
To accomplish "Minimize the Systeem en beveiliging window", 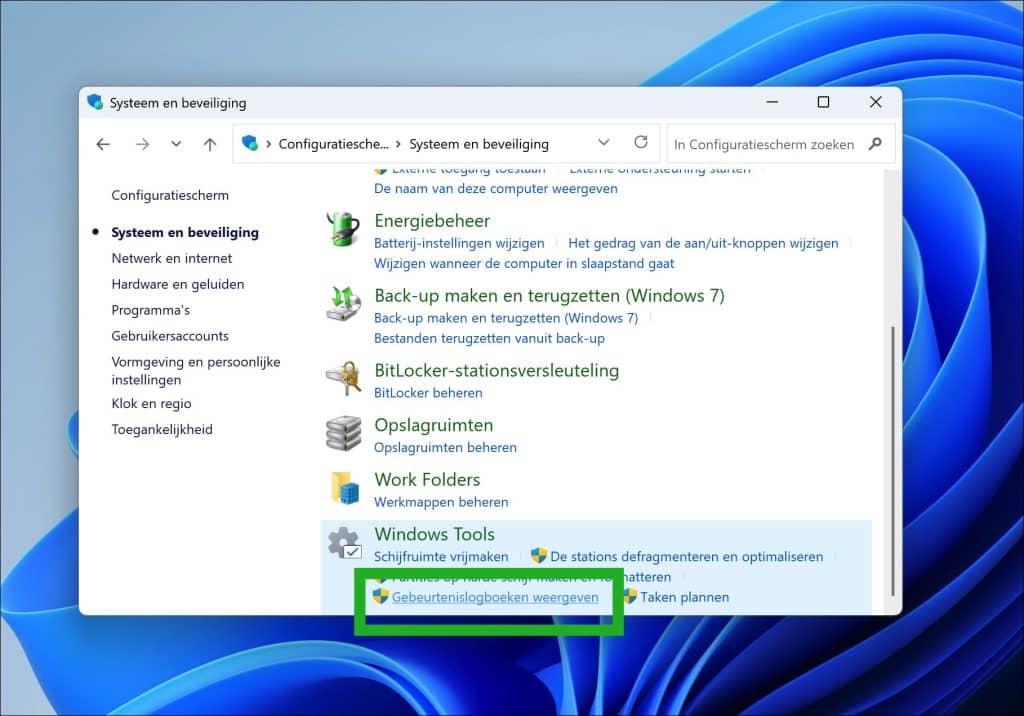I will point(772,103).
